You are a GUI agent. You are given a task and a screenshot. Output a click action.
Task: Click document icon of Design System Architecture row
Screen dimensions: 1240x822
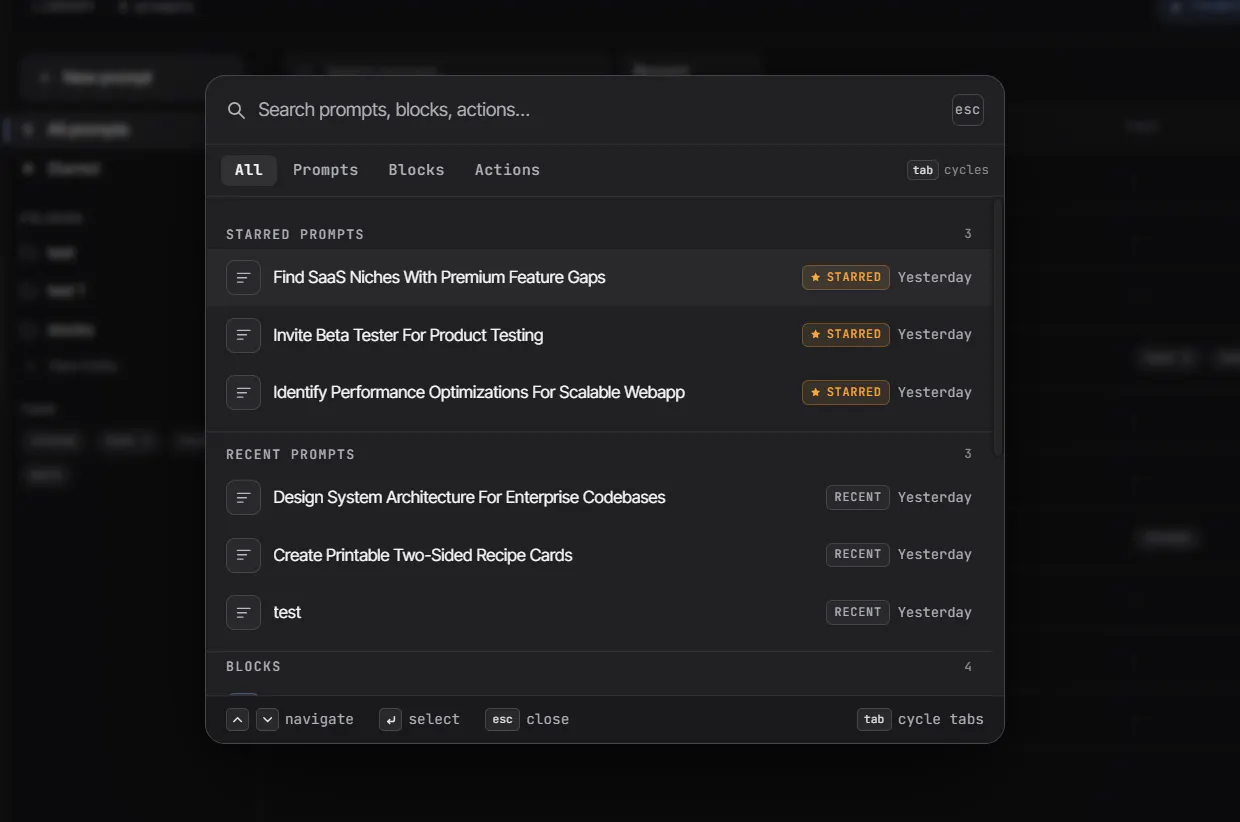point(243,497)
